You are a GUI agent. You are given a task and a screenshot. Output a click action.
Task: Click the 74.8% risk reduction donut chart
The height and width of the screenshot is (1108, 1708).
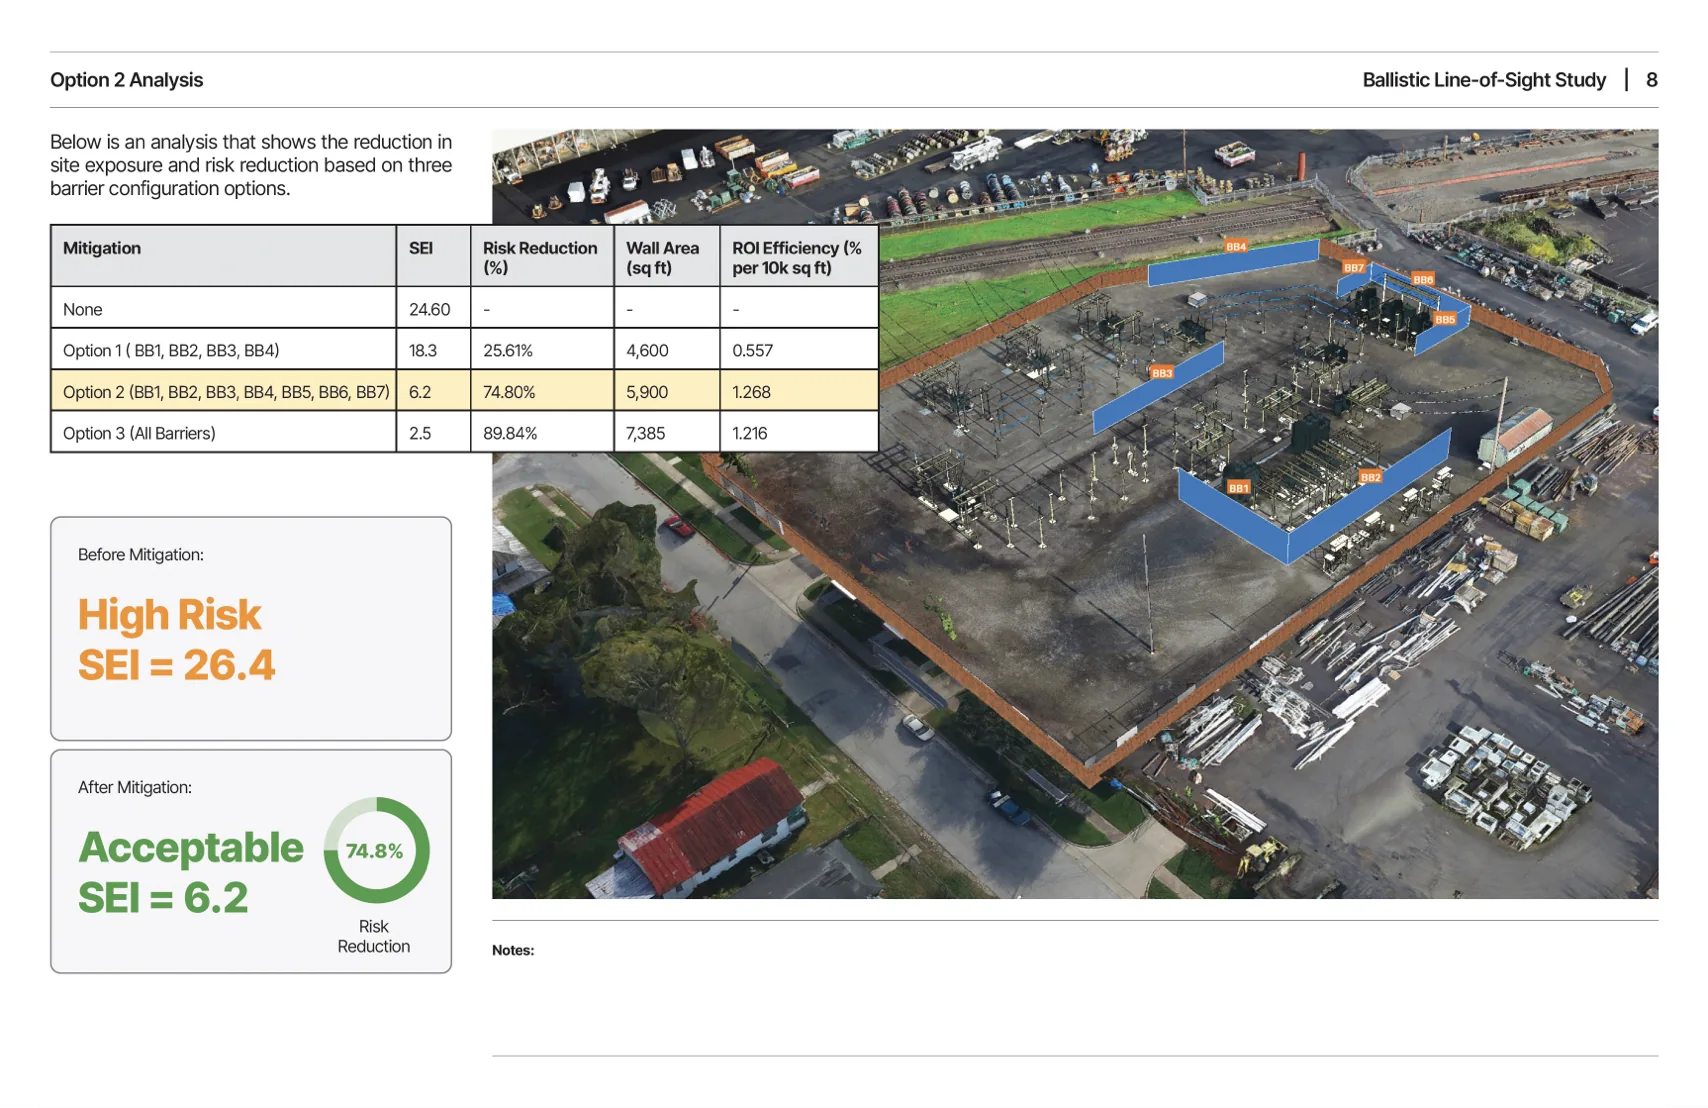click(376, 851)
